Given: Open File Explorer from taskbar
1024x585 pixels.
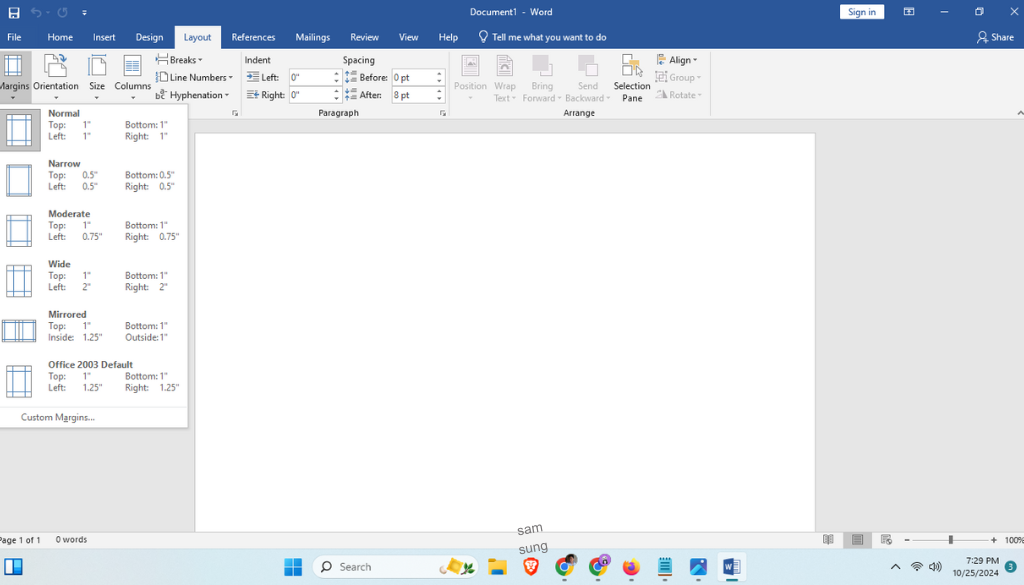Looking at the screenshot, I should pos(498,567).
